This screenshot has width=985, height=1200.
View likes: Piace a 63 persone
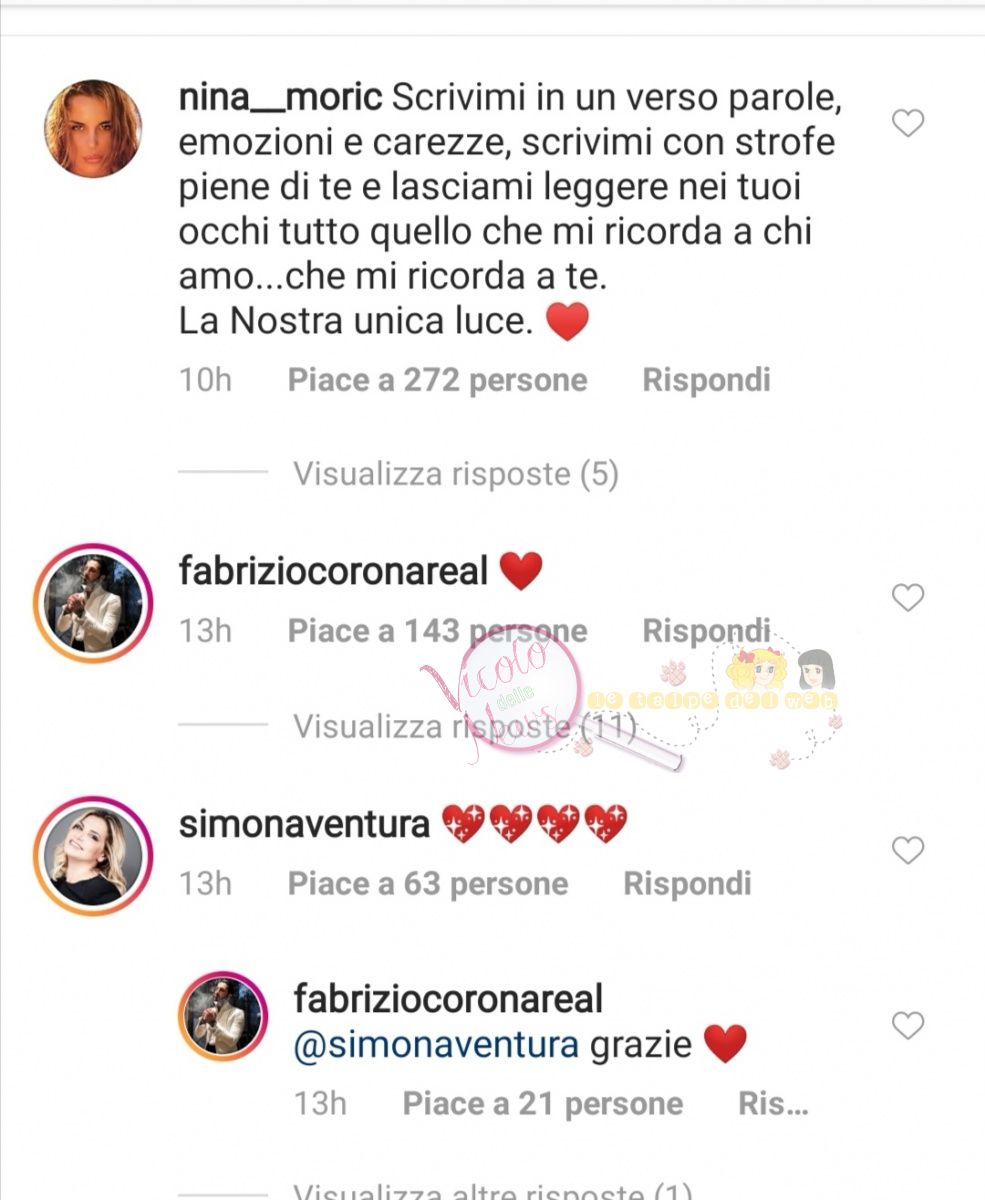428,884
